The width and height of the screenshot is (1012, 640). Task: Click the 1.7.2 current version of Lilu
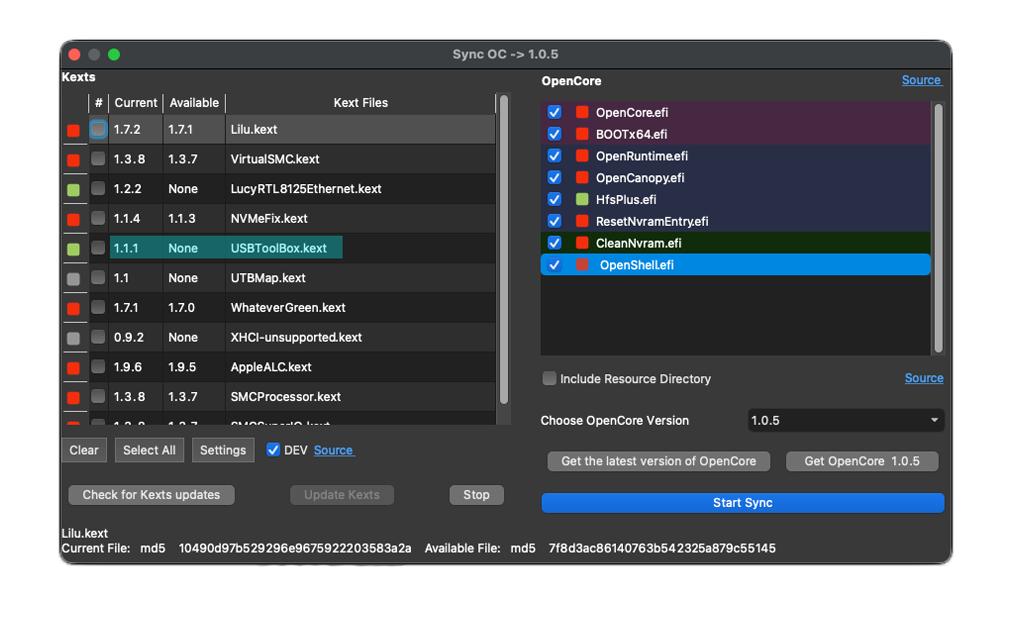click(127, 130)
